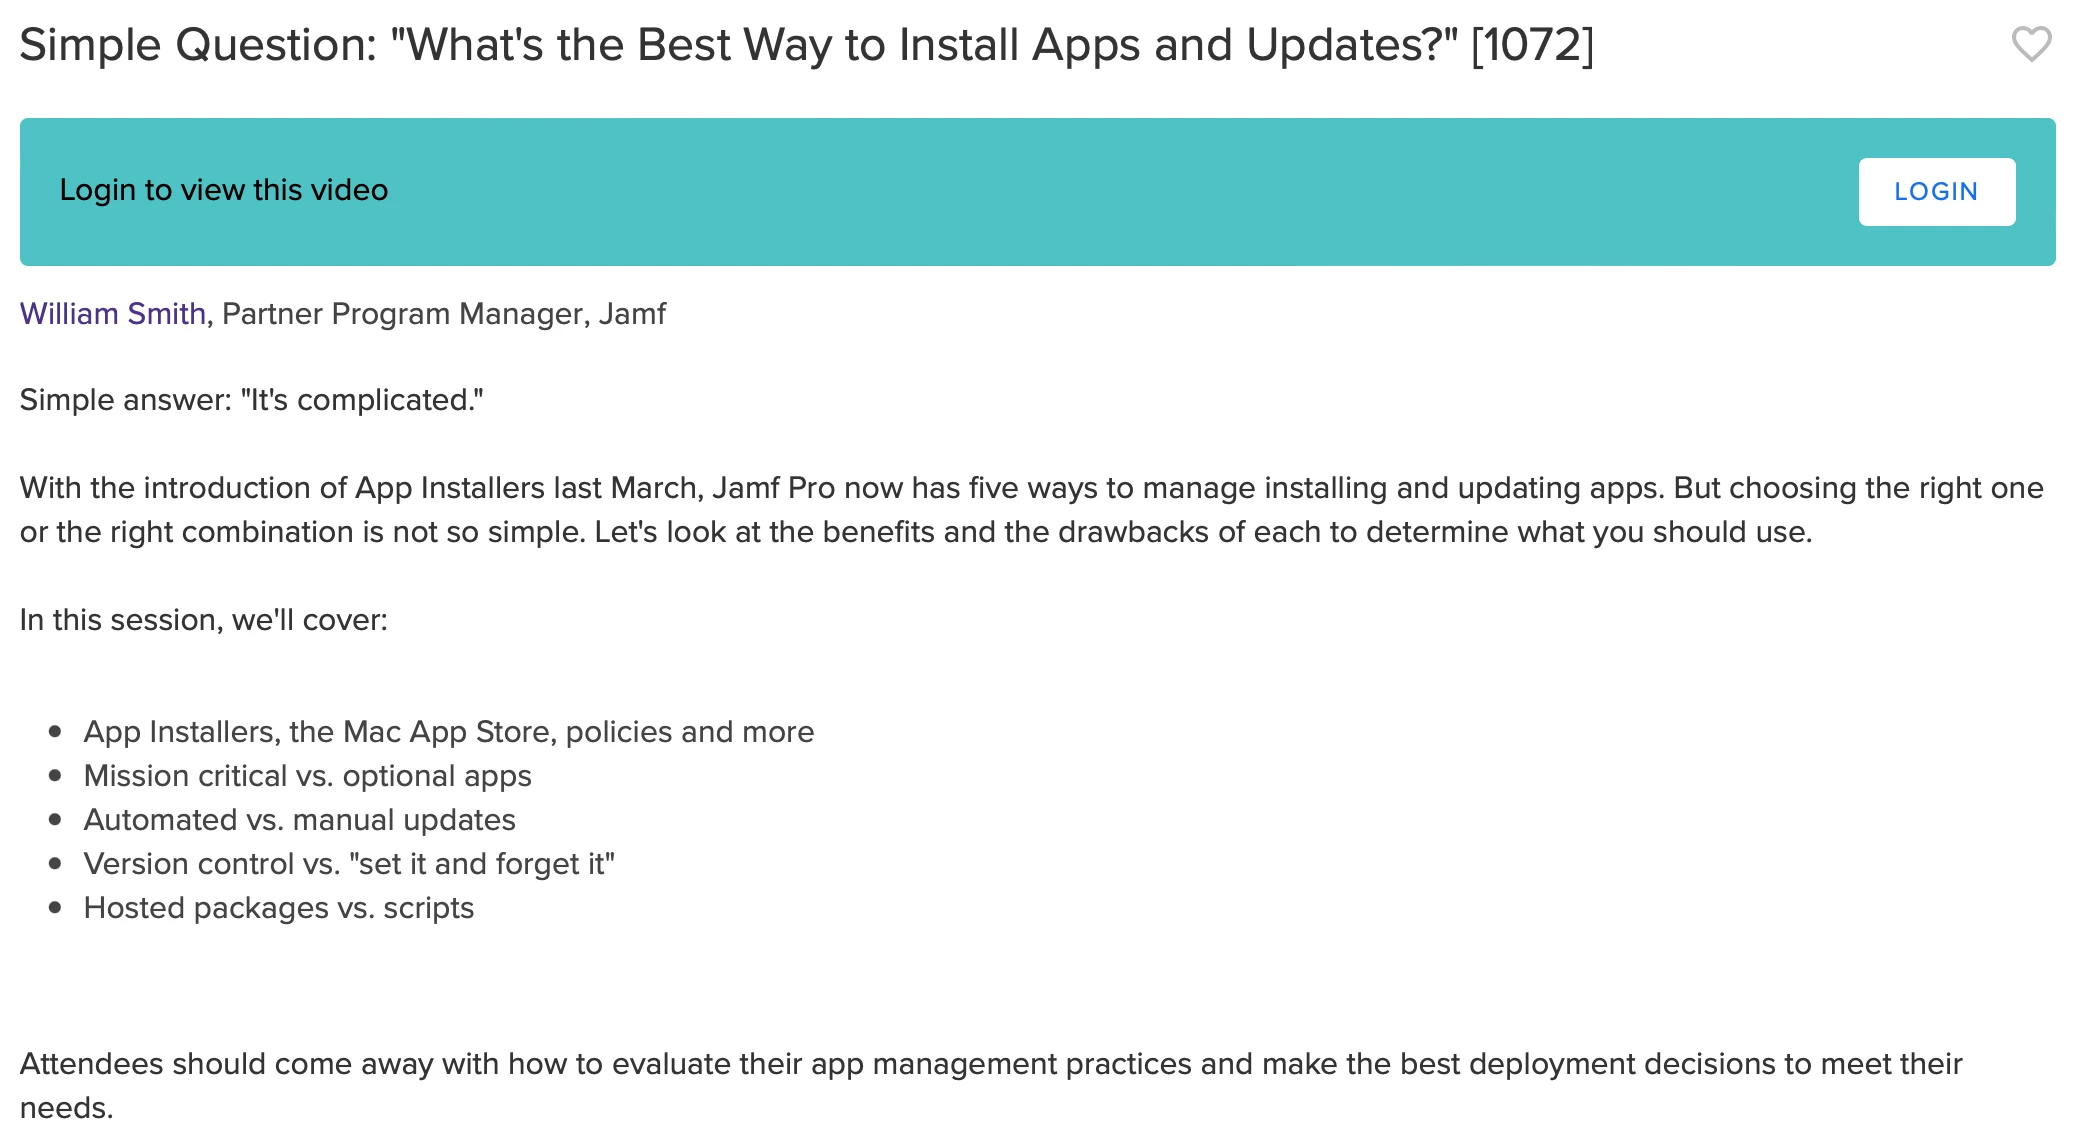Click bullet "Automated vs. manual updates"
The image size is (2080, 1148).
(x=300, y=820)
